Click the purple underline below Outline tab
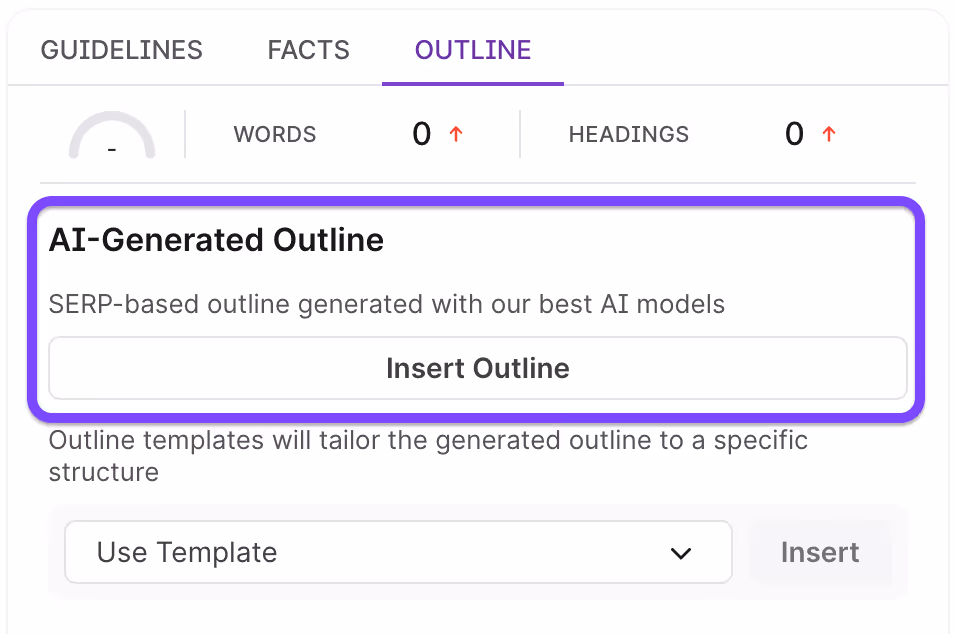954x634 pixels. tap(473, 83)
